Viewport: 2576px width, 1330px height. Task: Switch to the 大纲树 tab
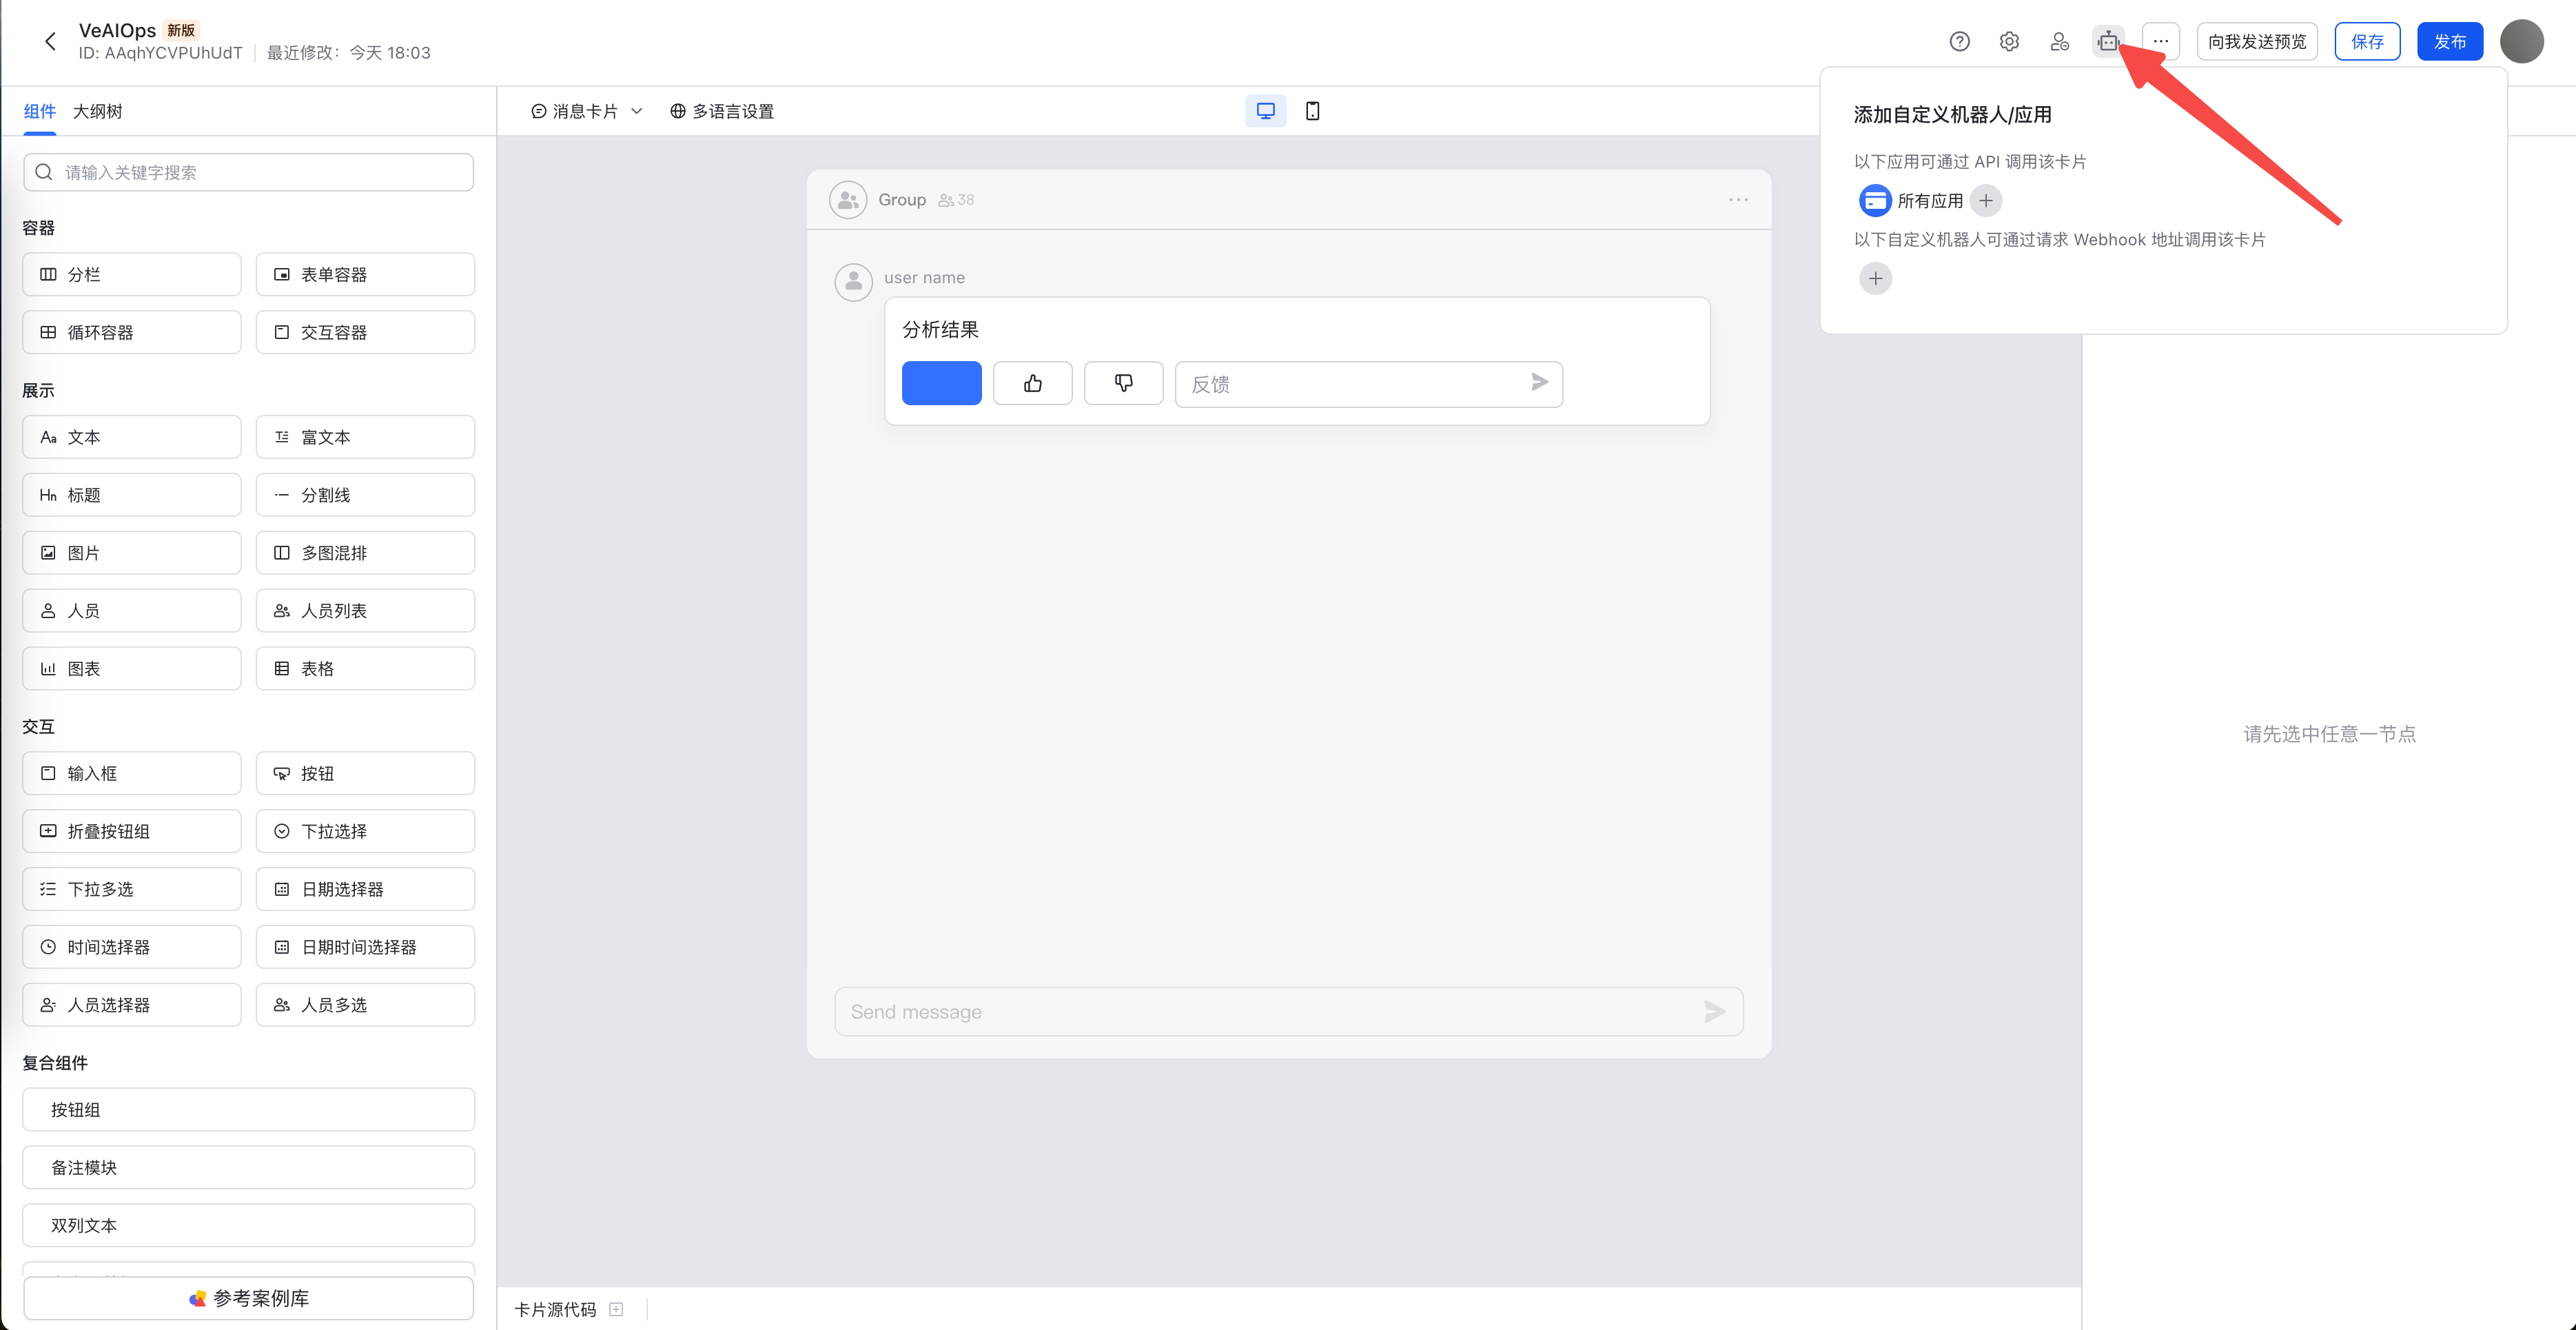tap(97, 111)
